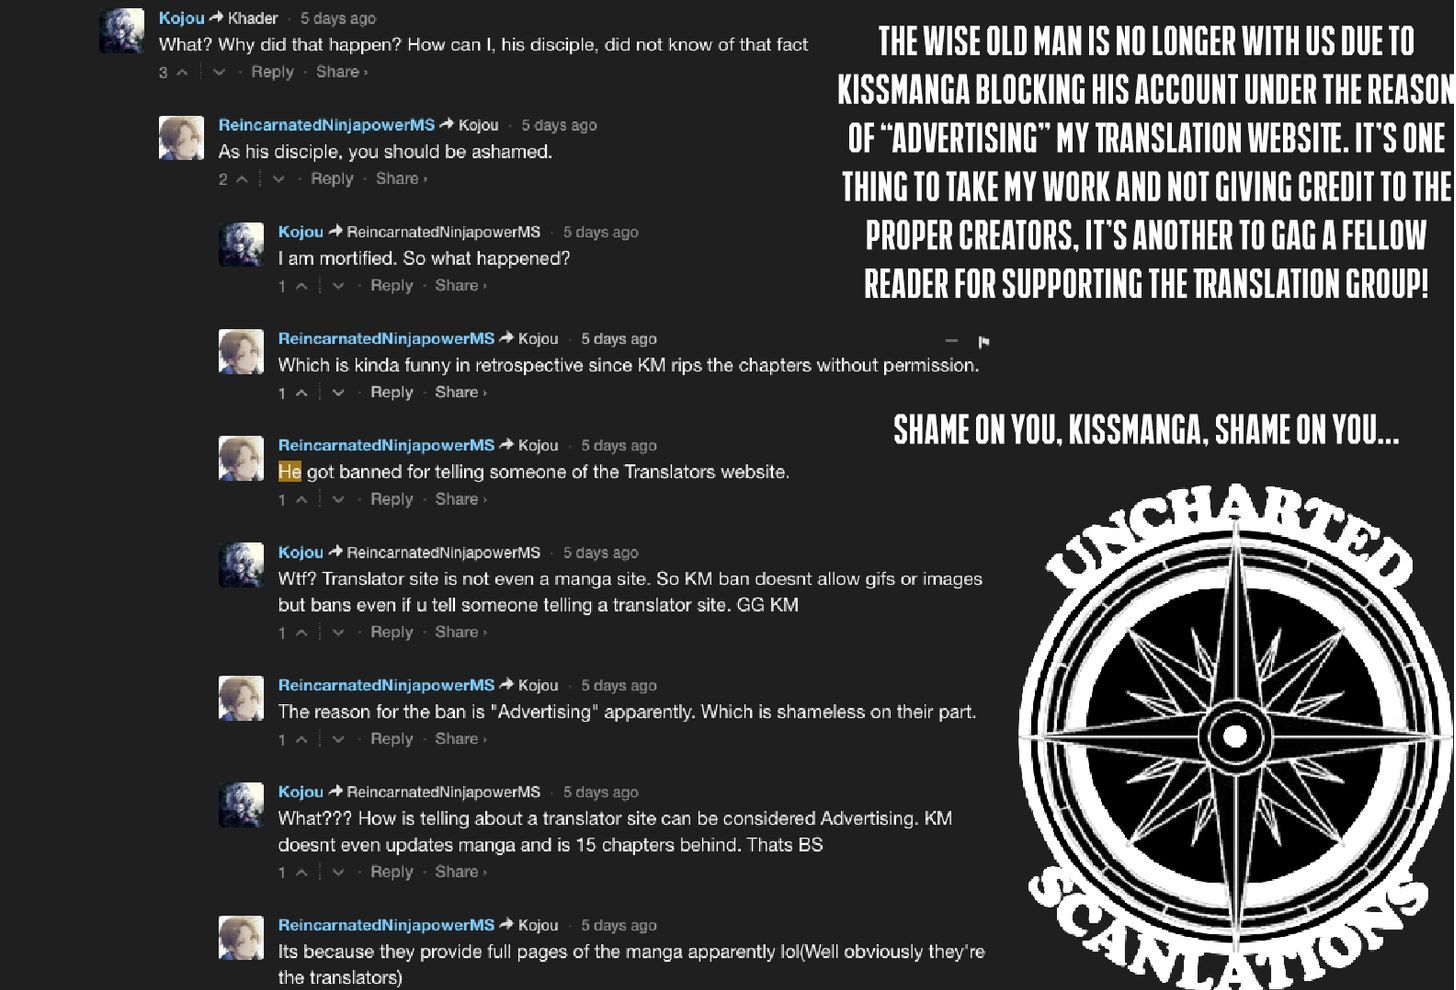
Task: Upvote Kojou's comment to Khader
Action: click(182, 72)
